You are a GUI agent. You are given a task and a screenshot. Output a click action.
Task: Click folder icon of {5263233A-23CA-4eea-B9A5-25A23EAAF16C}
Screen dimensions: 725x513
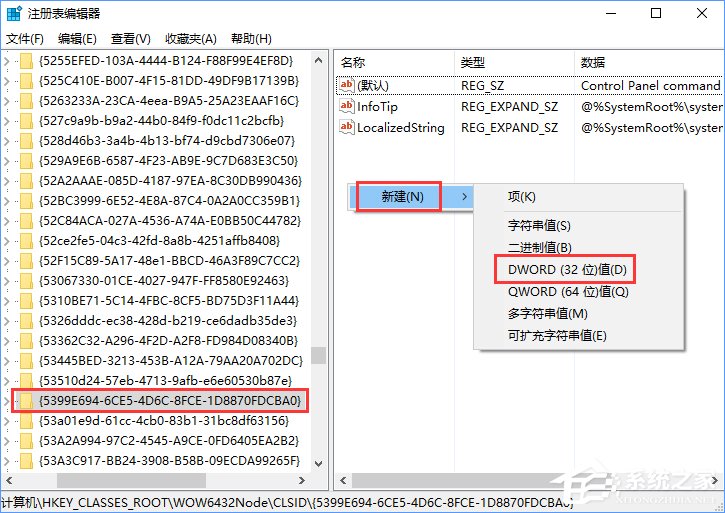click(x=26, y=101)
